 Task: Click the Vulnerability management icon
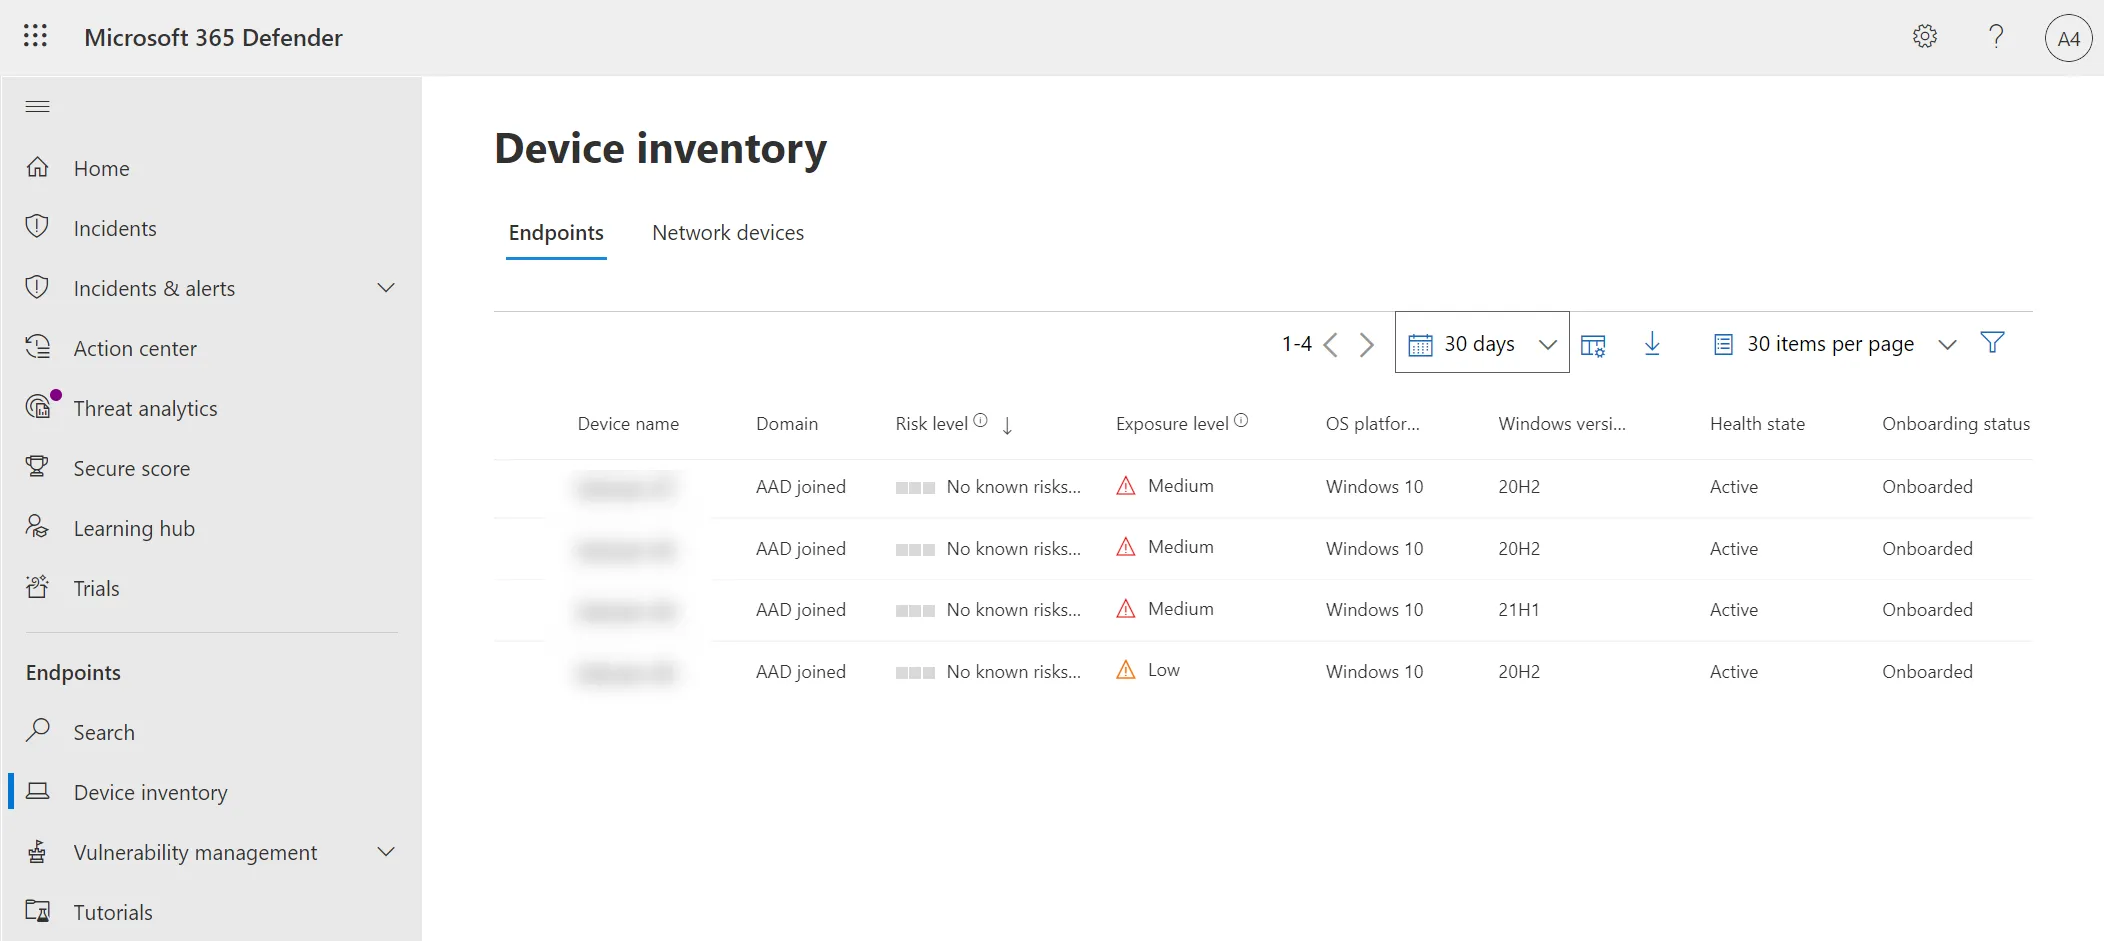click(37, 851)
